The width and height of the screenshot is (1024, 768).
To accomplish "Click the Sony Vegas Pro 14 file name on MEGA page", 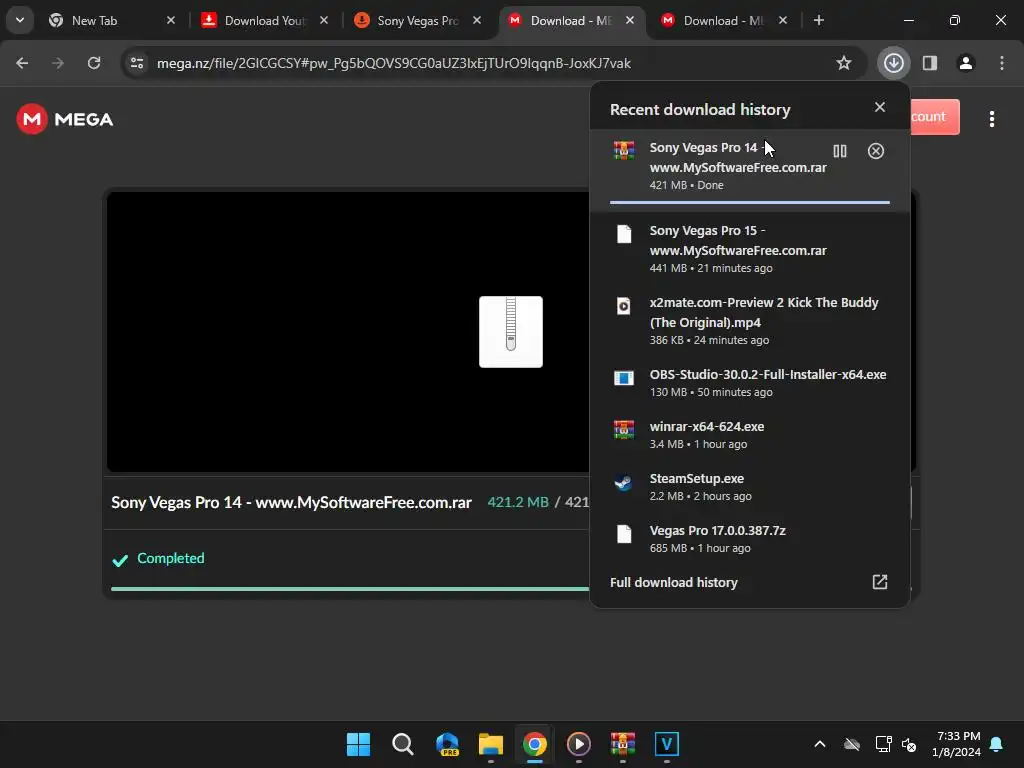I will [x=291, y=502].
